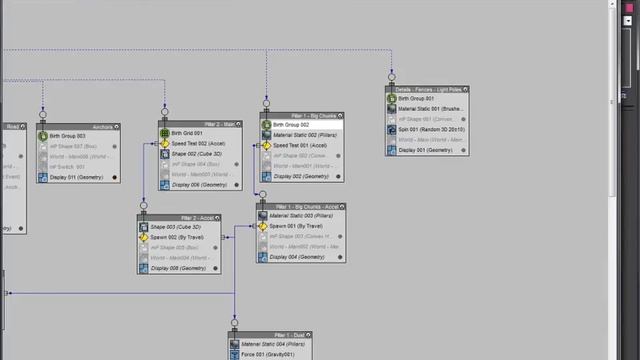The image size is (640, 360).
Task: Click the Force 001 (Gravity001) icon
Action: (235, 355)
